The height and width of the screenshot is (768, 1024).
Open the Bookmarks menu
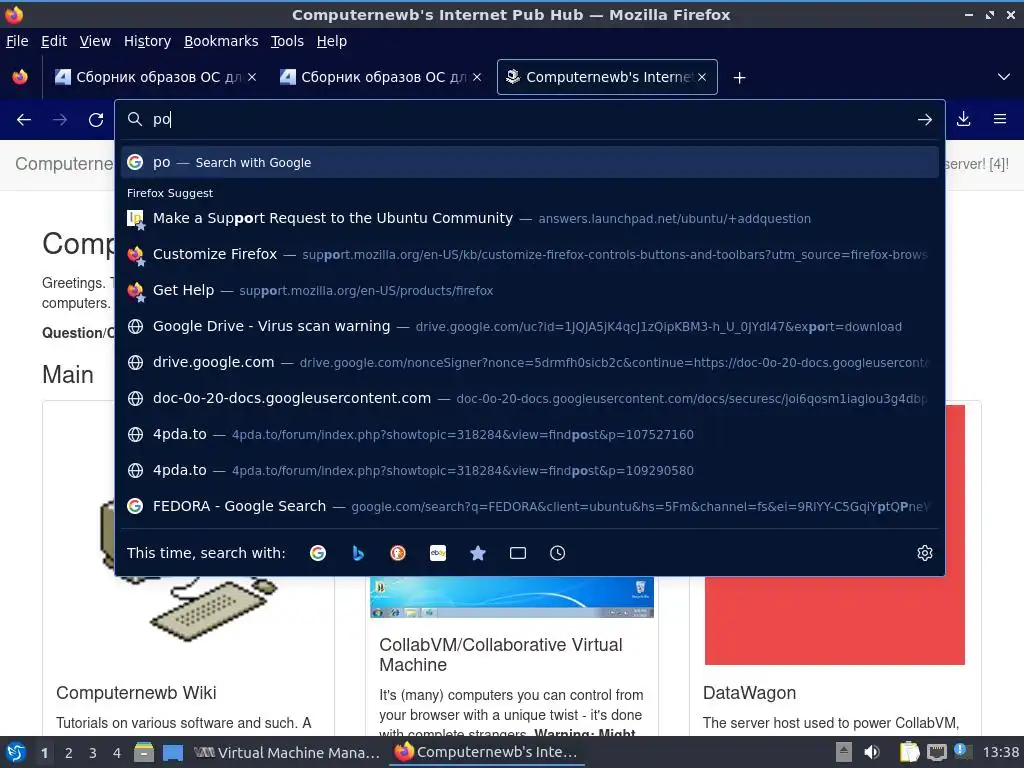coord(221,41)
